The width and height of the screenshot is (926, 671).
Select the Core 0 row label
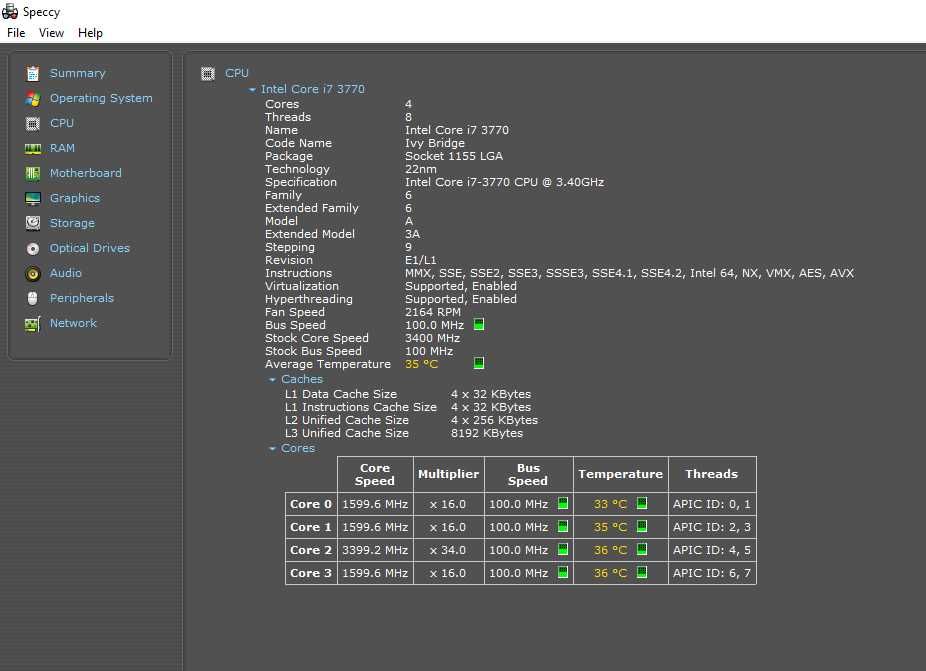click(311, 504)
